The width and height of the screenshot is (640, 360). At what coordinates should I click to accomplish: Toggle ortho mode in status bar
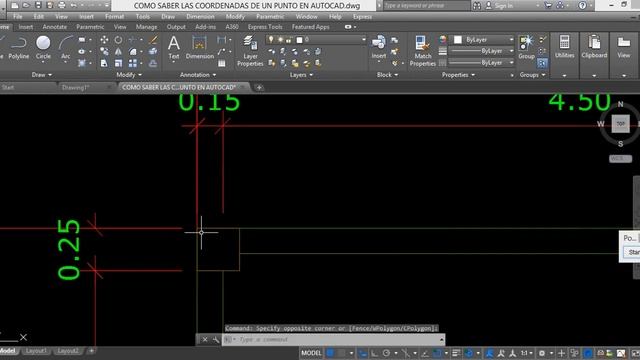pyautogui.click(x=374, y=353)
